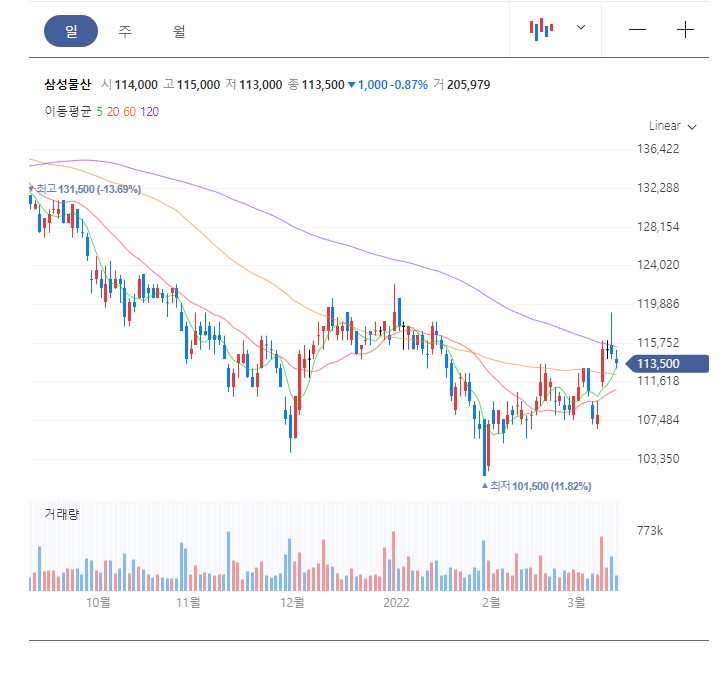Click the 132,288 price axis label
This screenshot has width=723, height=693.
658,188
